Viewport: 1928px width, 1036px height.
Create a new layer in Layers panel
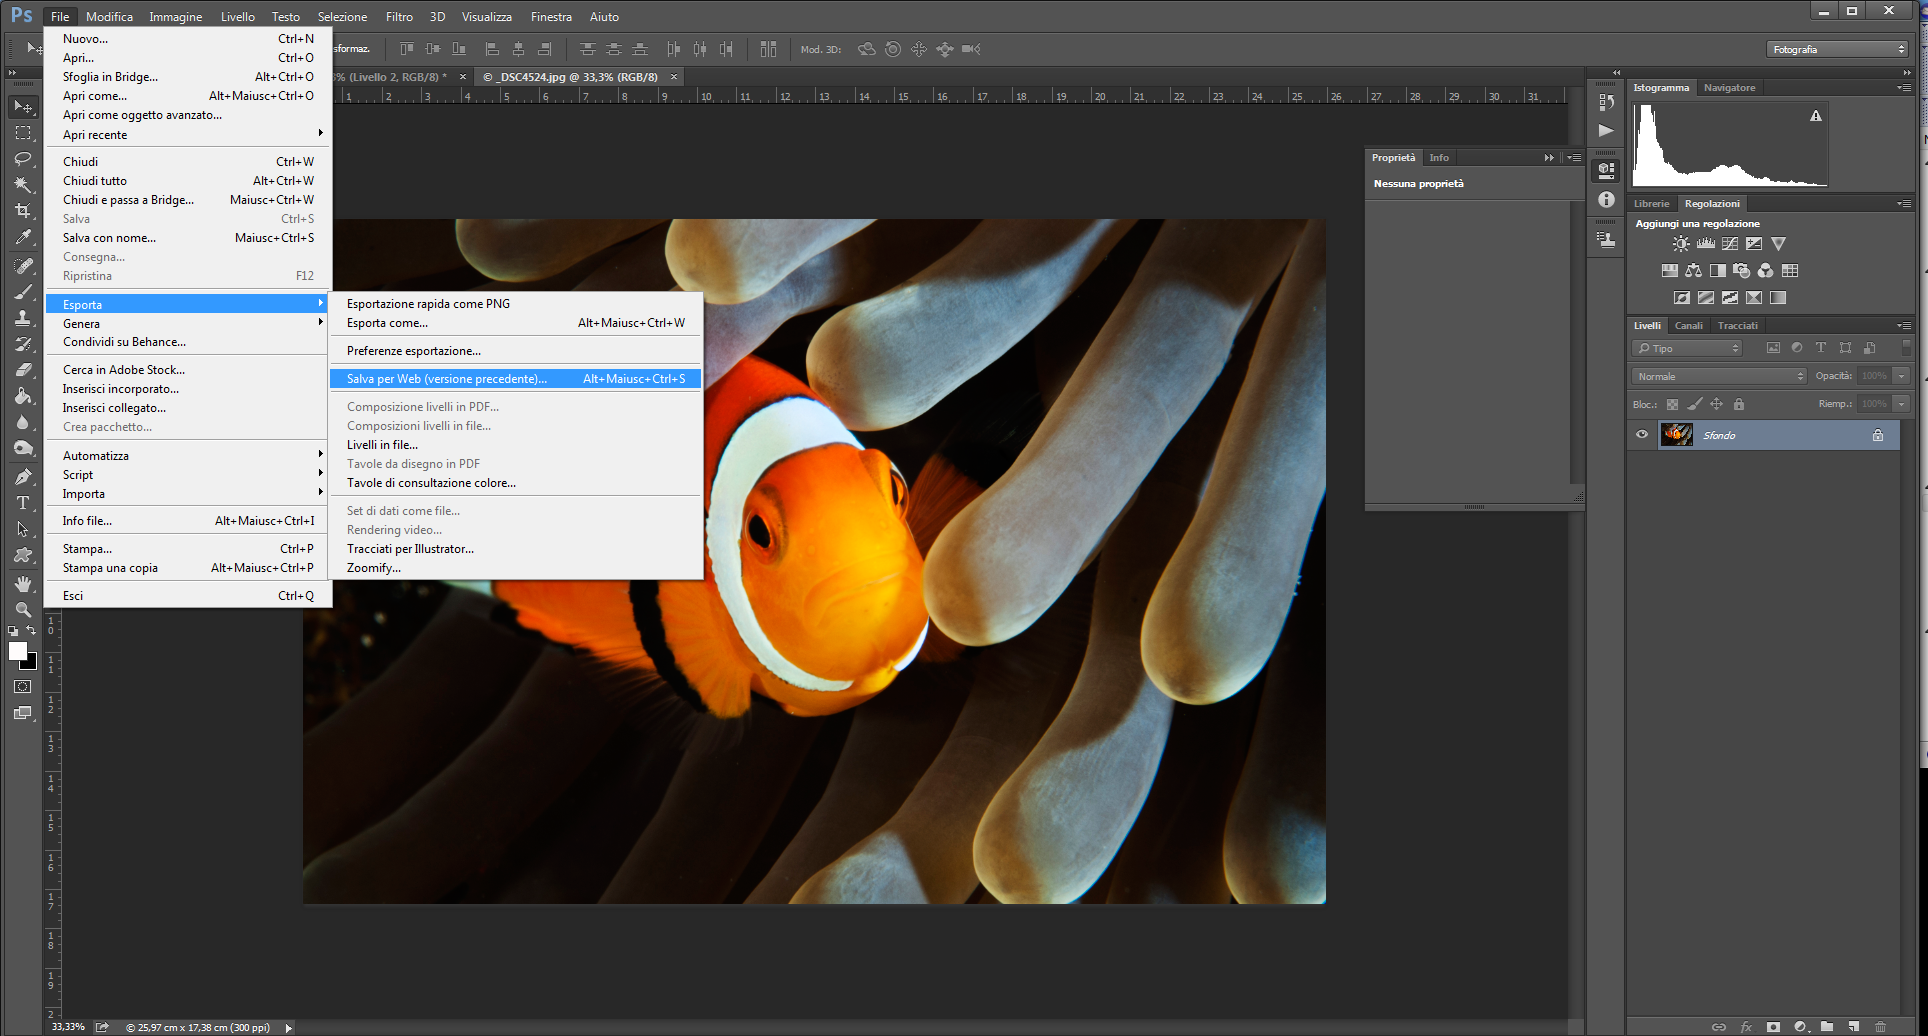click(x=1853, y=1027)
